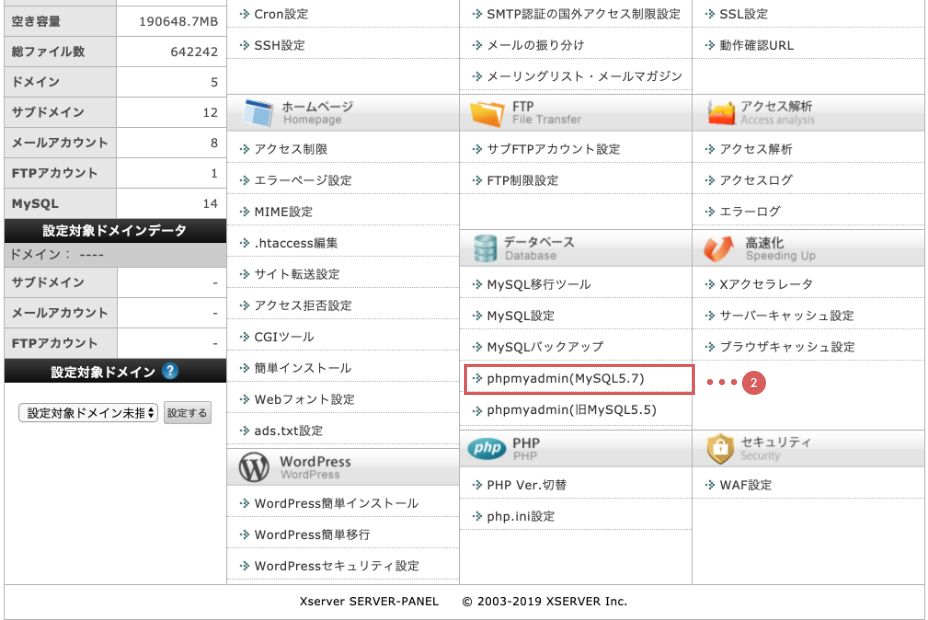Screen dimensions: 928x620
Task: Click the Access analysis chart icon
Action: pos(720,112)
